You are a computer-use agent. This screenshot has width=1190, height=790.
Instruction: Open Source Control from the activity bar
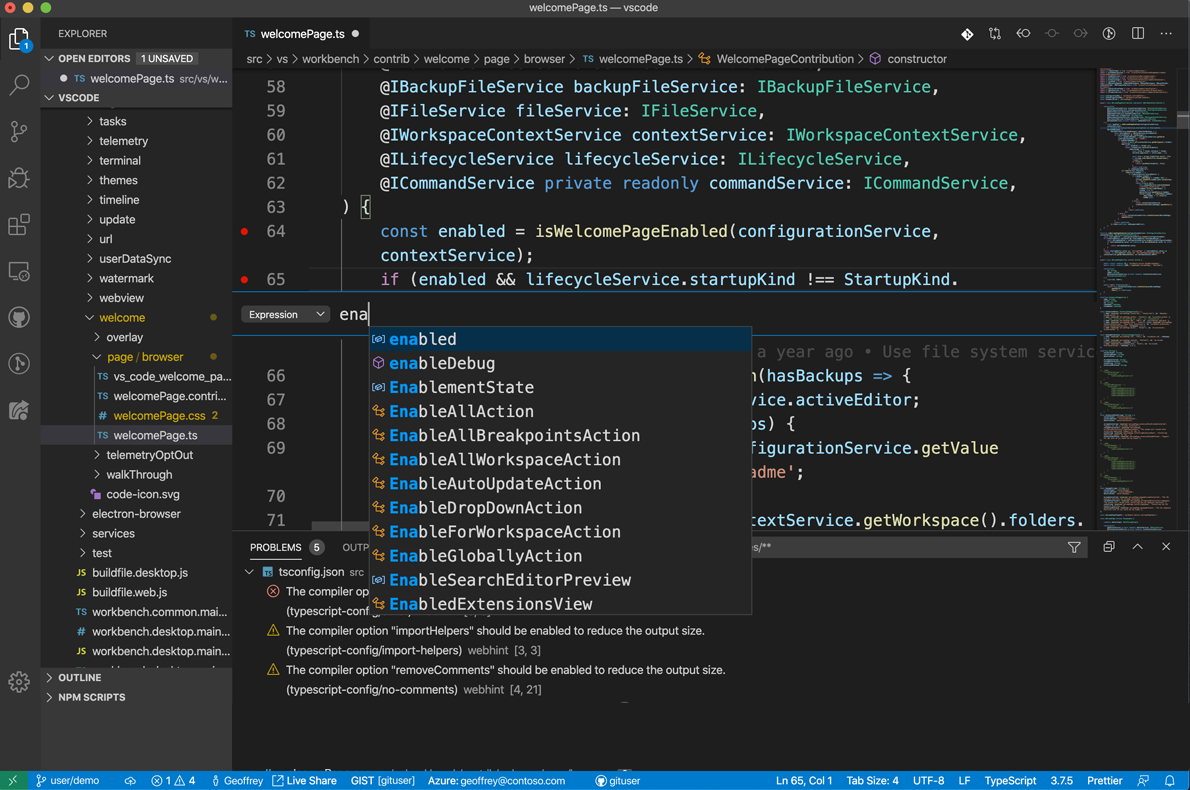[18, 131]
